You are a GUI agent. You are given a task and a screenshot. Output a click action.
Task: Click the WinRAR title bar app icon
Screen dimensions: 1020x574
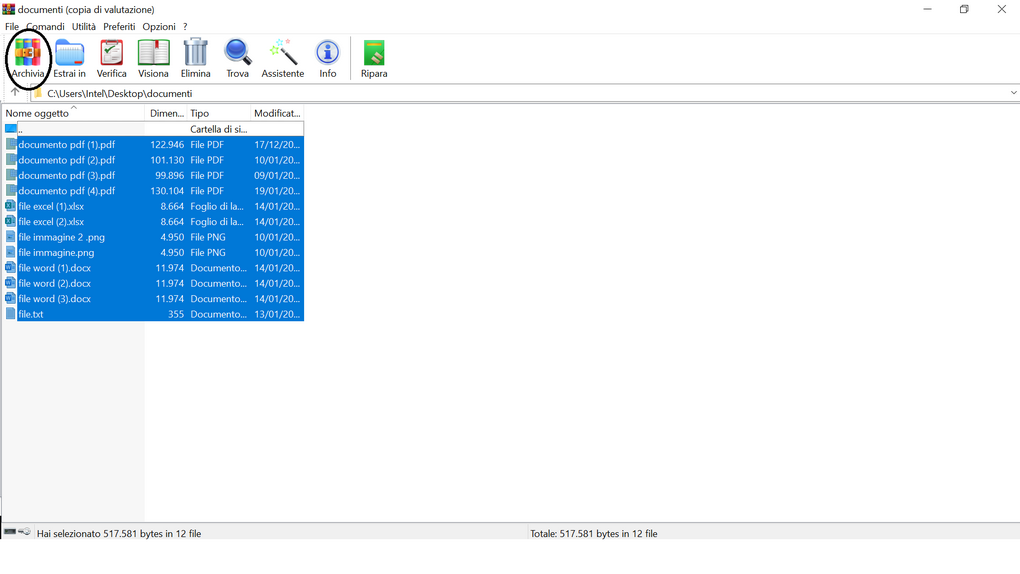[8, 9]
